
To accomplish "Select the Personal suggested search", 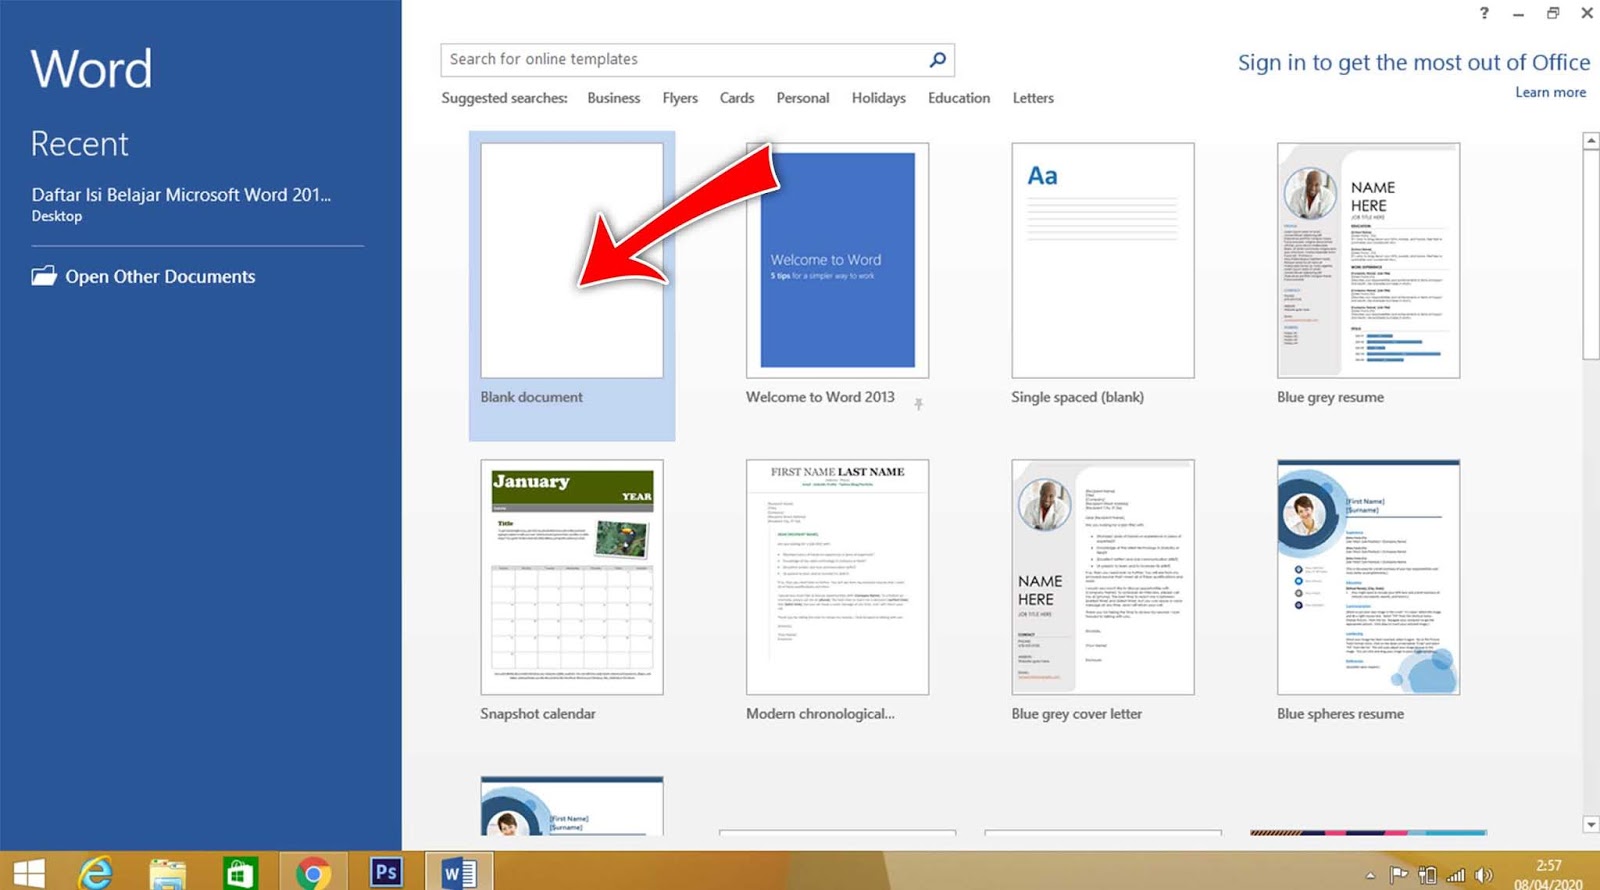I will [803, 98].
